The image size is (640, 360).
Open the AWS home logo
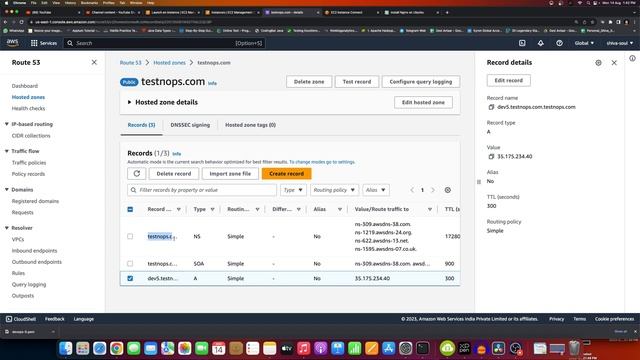click(12, 42)
